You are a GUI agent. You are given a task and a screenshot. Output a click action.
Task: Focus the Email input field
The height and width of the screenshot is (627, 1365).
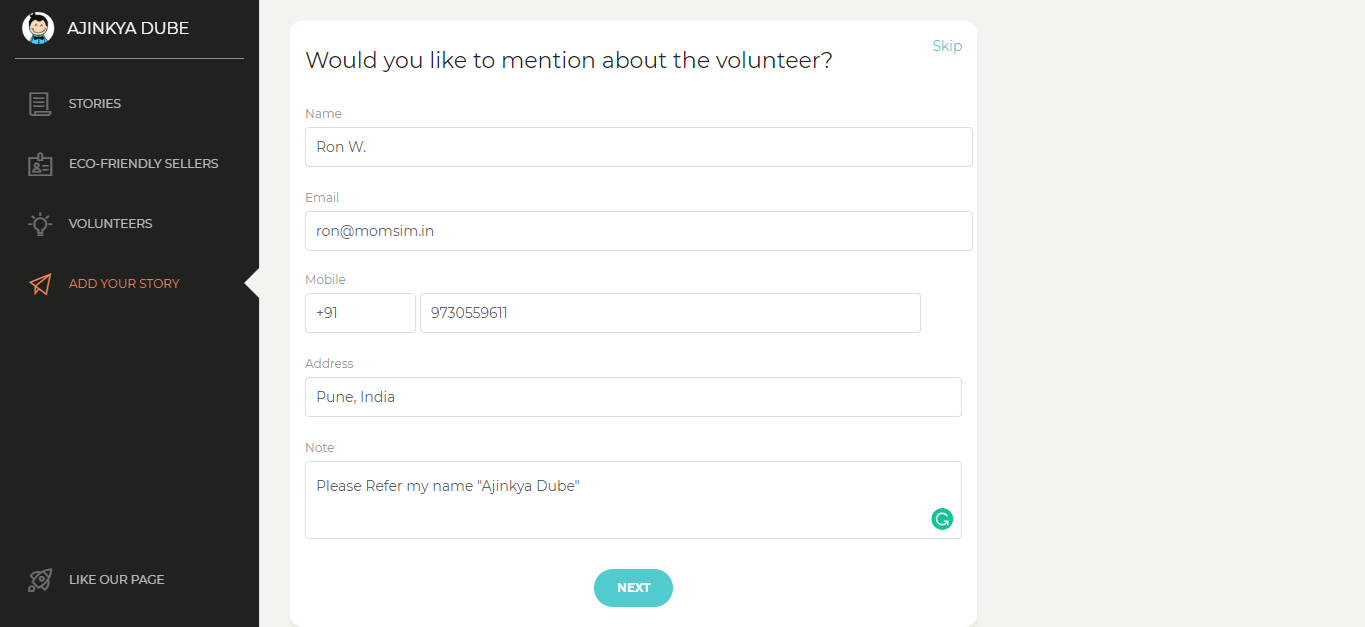pyautogui.click(x=638, y=231)
